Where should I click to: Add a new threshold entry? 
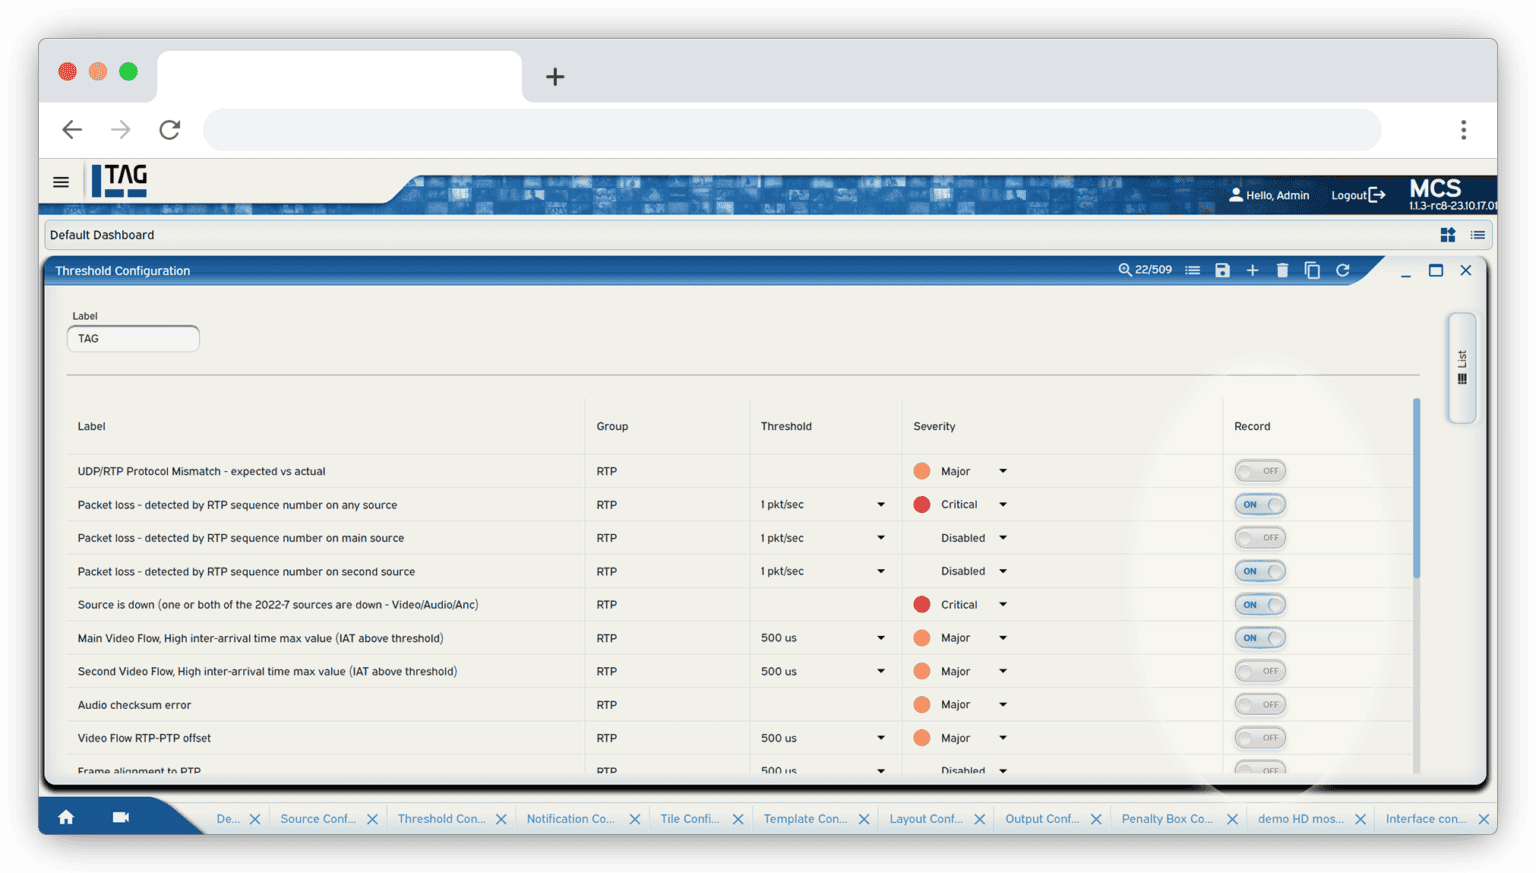coord(1252,270)
